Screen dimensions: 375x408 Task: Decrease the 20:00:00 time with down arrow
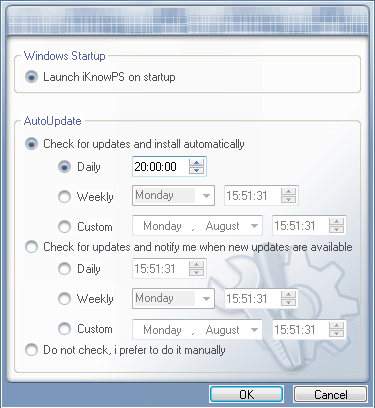click(197, 170)
